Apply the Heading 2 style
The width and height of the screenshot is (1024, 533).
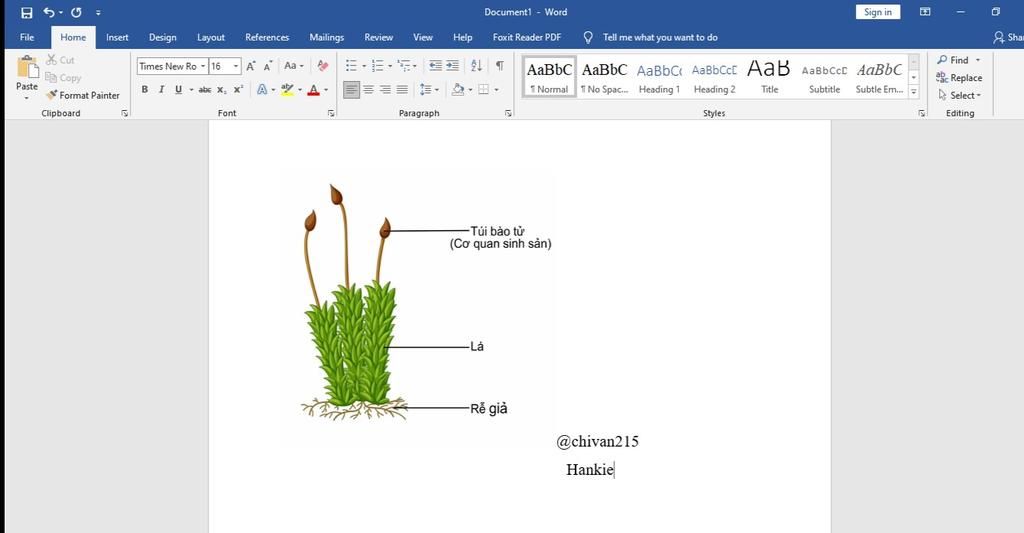pyautogui.click(x=714, y=77)
